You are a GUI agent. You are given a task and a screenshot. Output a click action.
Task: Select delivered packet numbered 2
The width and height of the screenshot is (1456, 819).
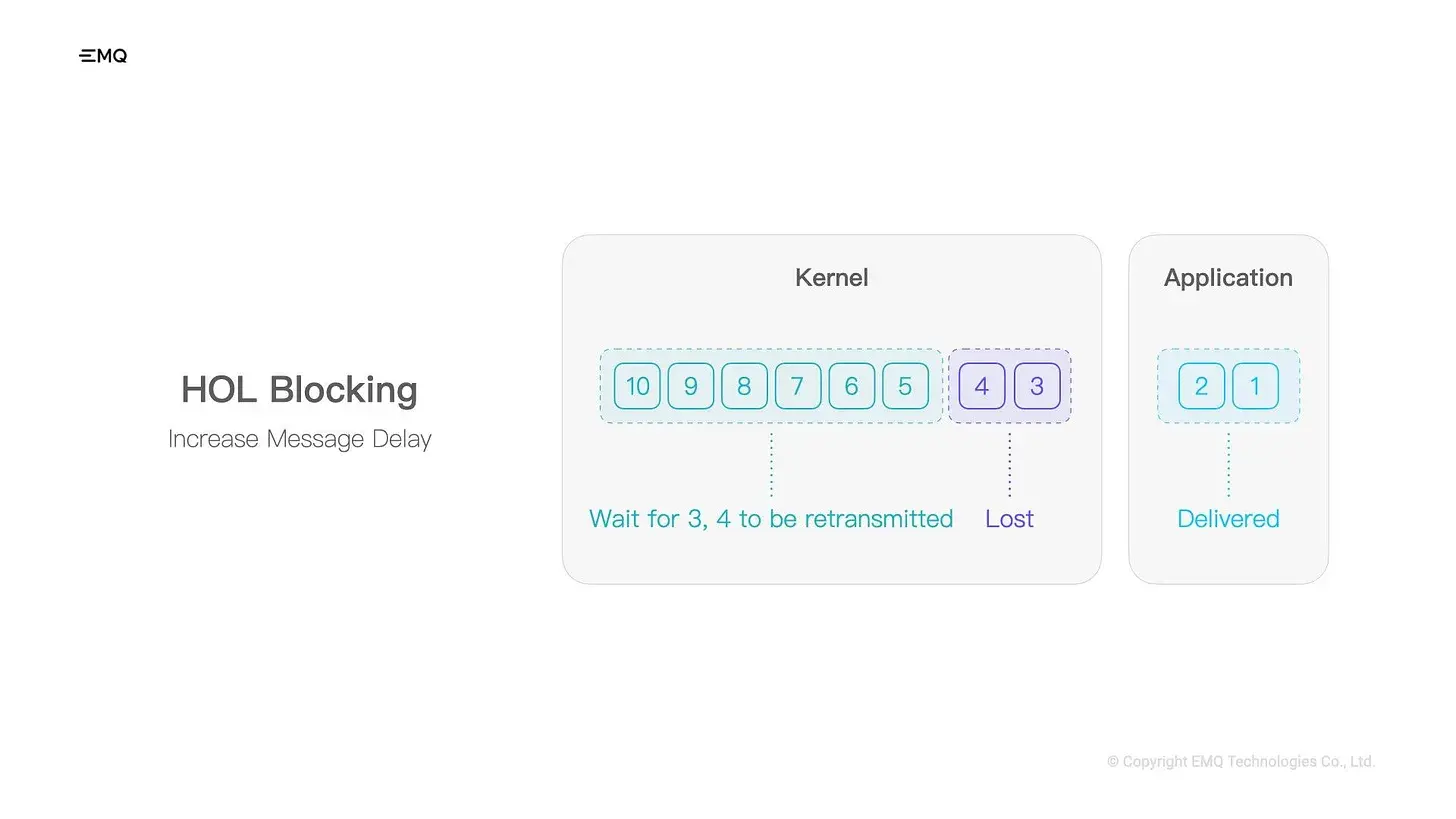pyautogui.click(x=1201, y=386)
